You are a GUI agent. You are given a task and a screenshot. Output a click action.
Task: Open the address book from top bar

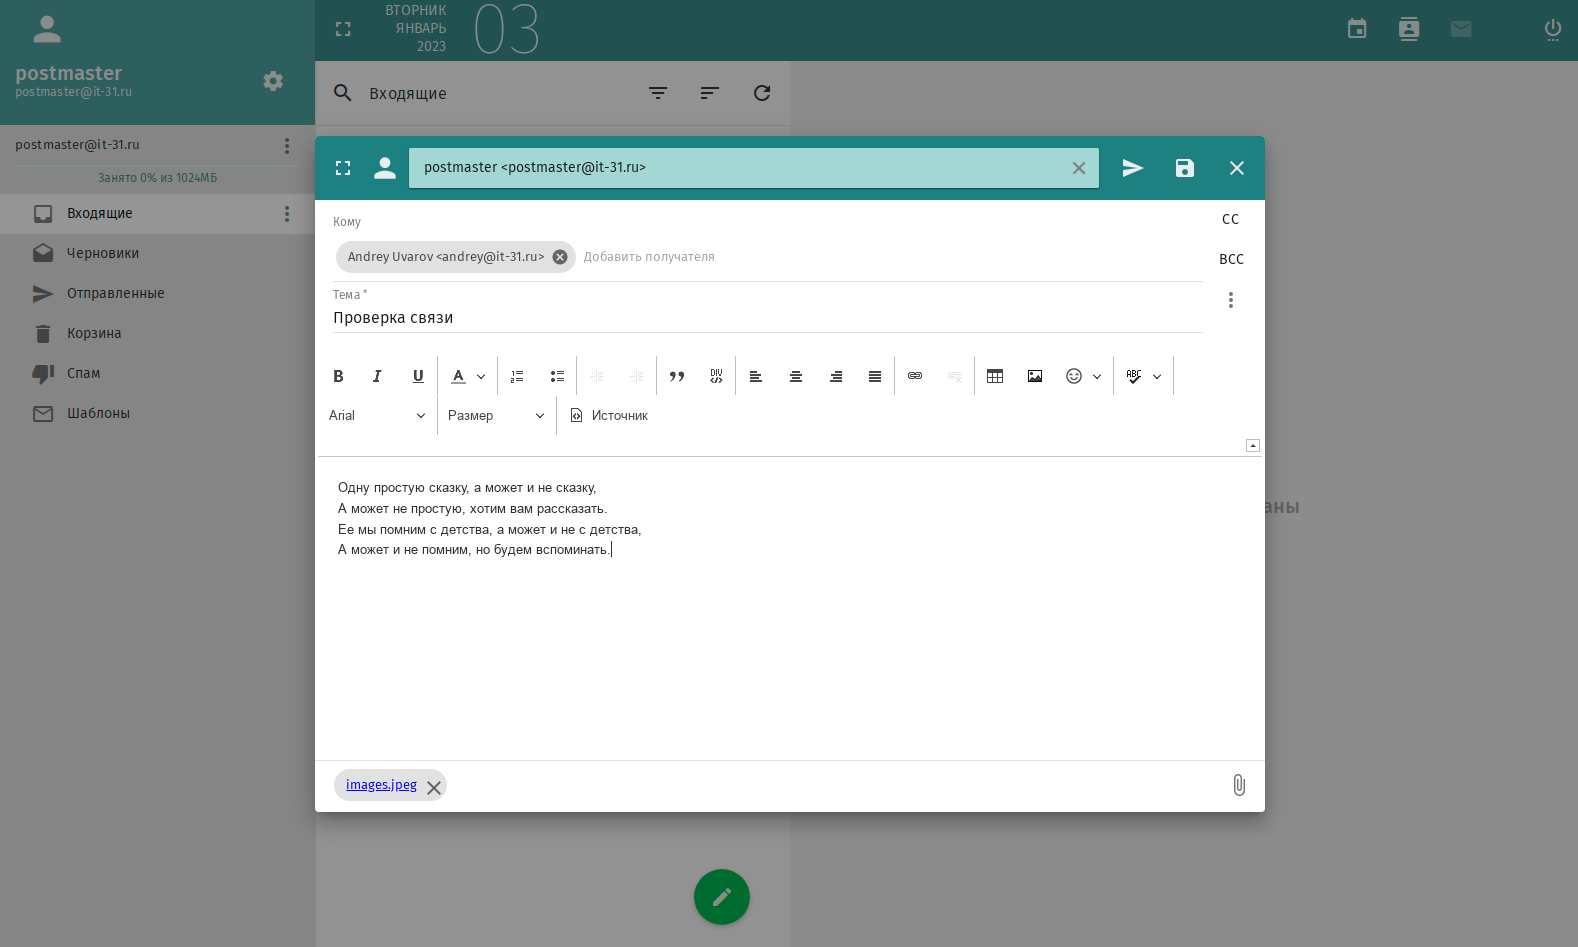pos(1409,29)
